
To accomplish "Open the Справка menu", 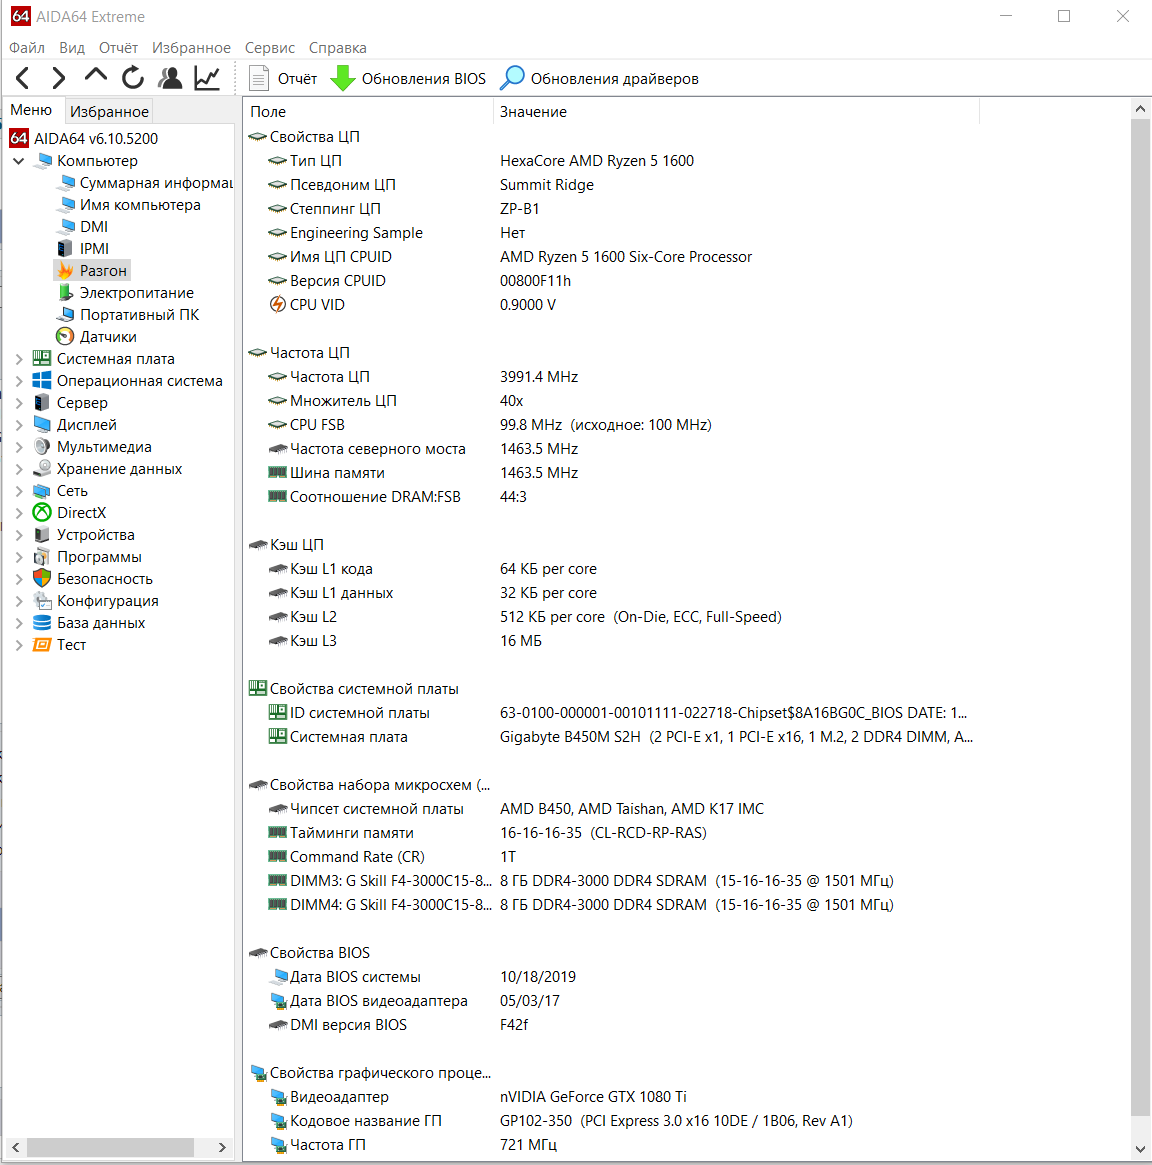I will (338, 48).
